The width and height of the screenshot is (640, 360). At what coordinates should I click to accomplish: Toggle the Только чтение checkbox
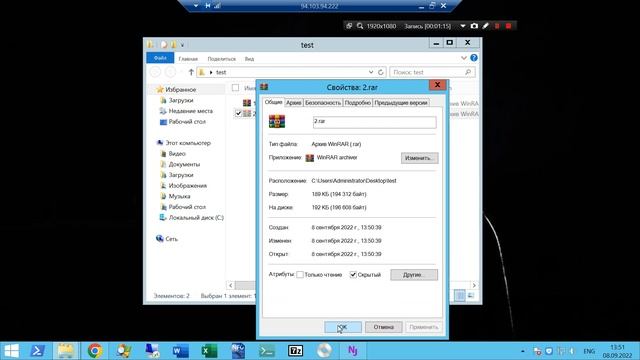pyautogui.click(x=300, y=275)
